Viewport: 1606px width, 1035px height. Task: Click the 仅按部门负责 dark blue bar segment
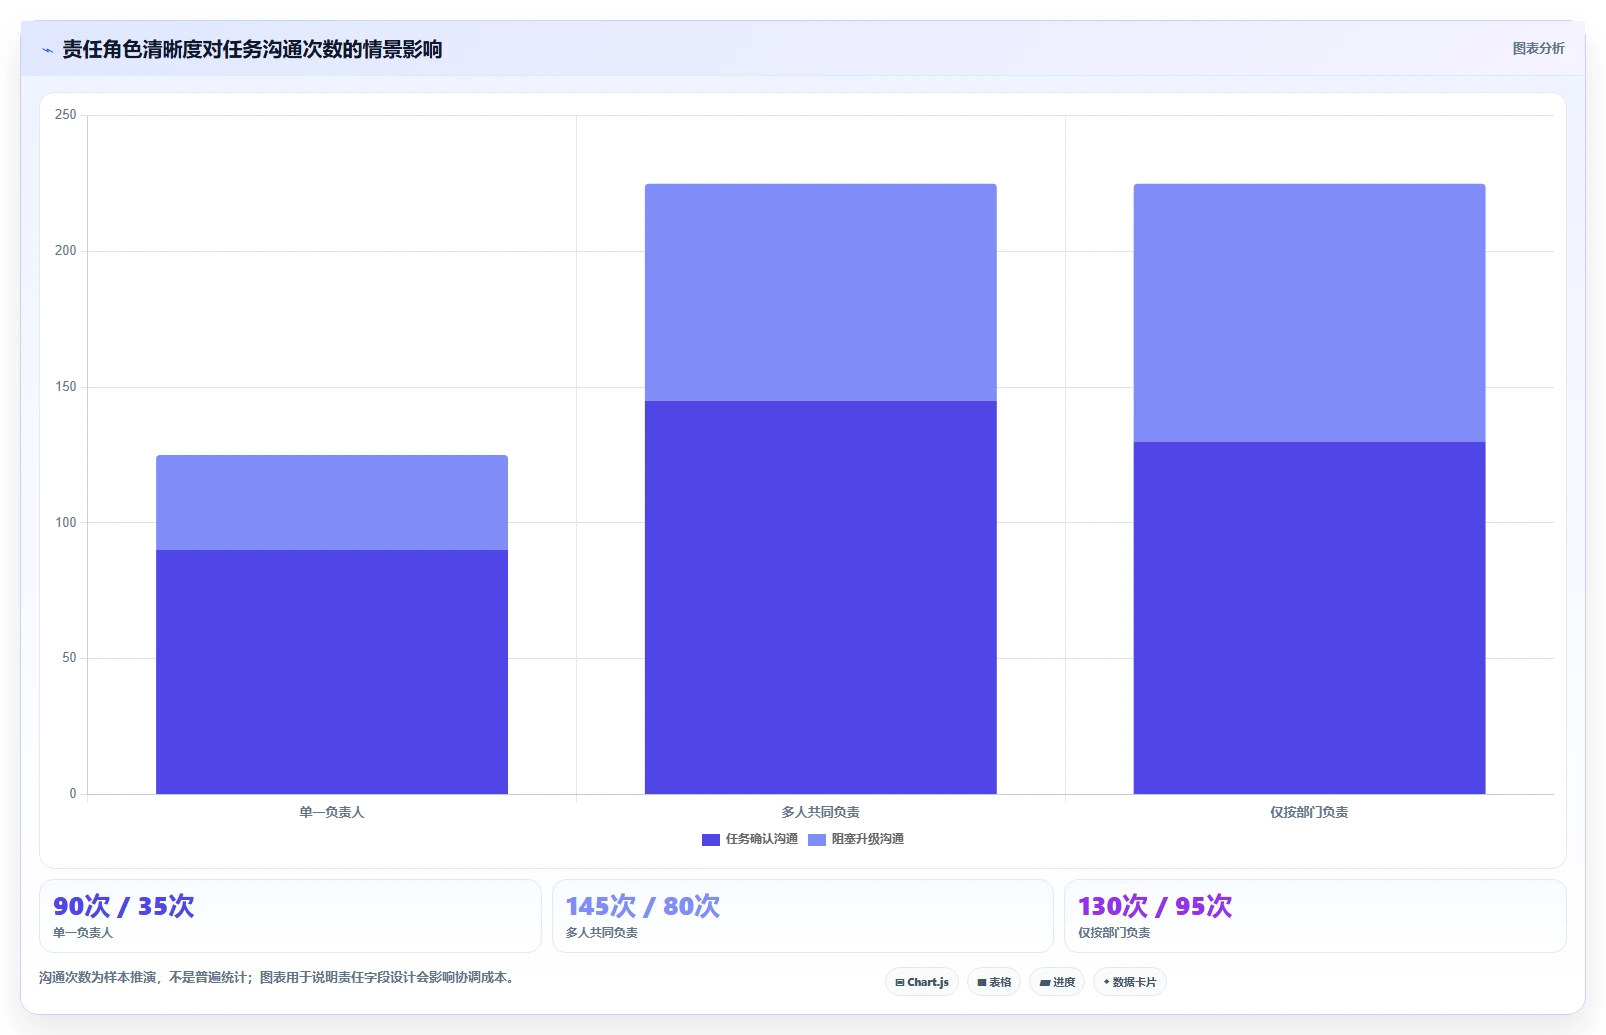(x=1309, y=618)
